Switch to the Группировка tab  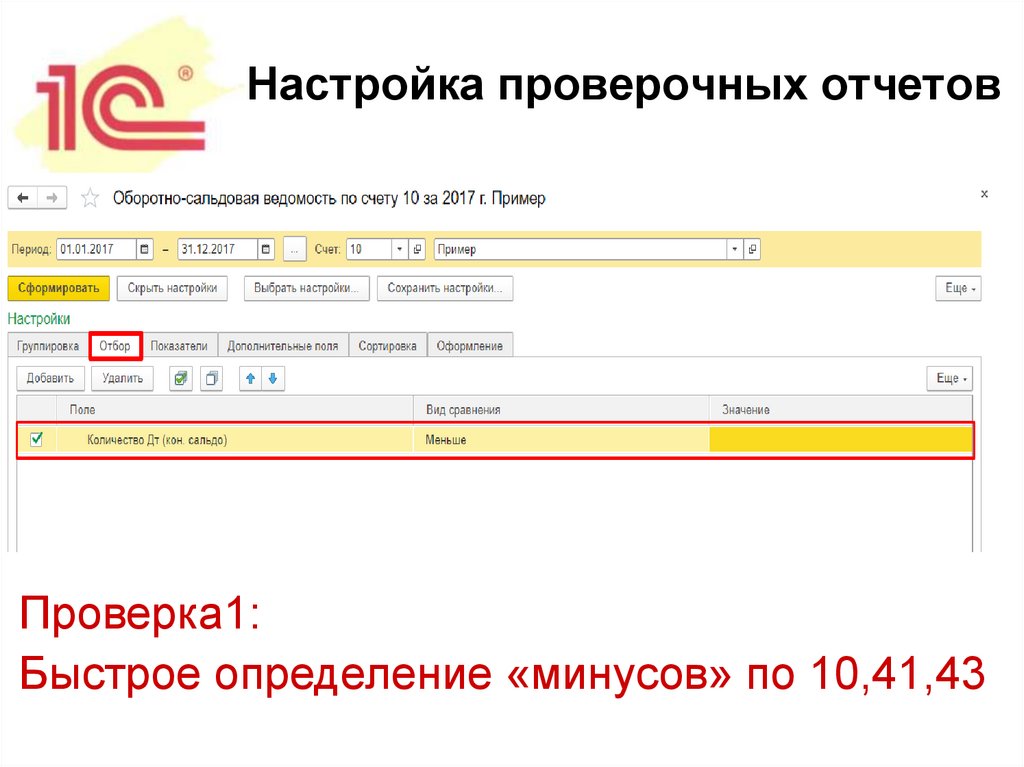point(47,345)
